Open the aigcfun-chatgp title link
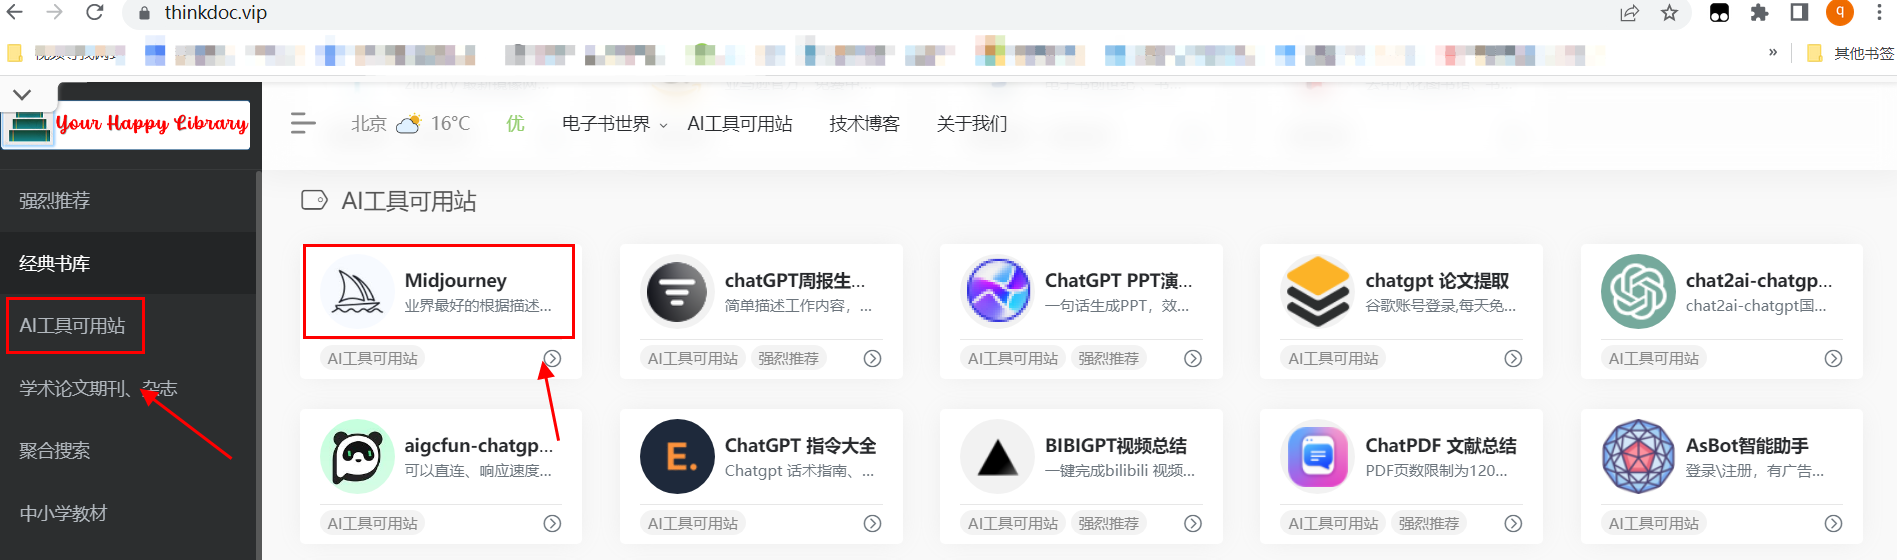This screenshot has height=560, width=1897. click(x=479, y=446)
